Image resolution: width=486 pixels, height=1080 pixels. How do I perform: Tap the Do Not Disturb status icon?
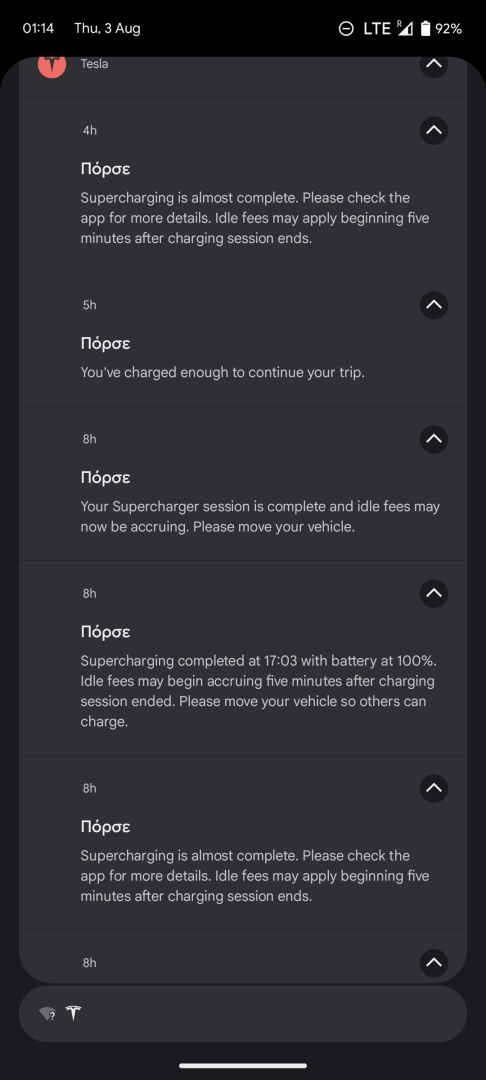[346, 28]
